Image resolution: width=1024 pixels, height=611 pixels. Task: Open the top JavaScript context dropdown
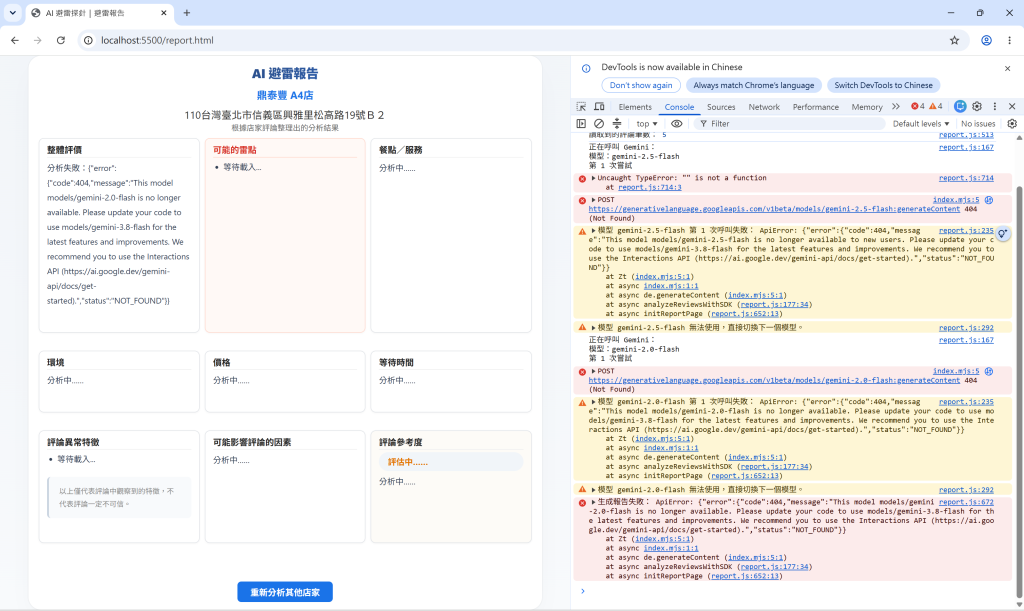click(647, 123)
